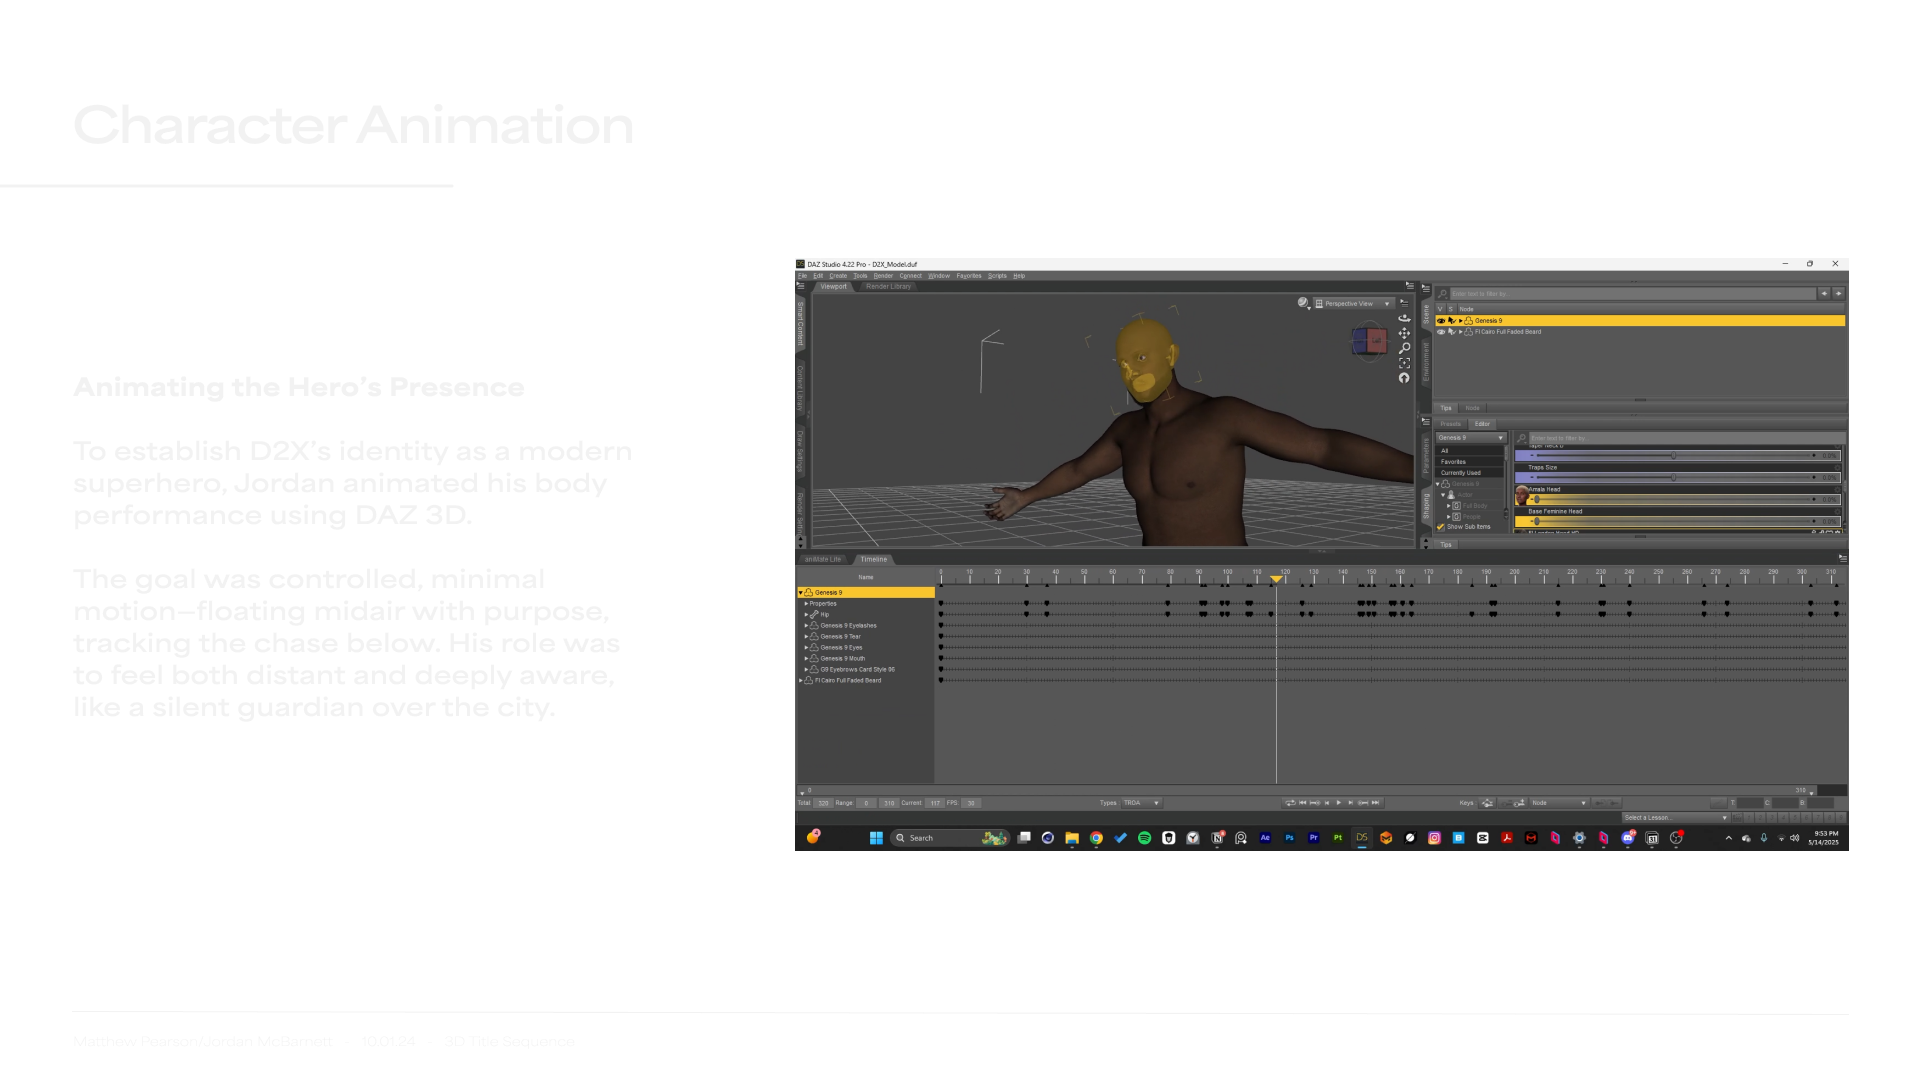Open the draw style sphere icon
This screenshot has height=1080, width=1920.
(1302, 302)
